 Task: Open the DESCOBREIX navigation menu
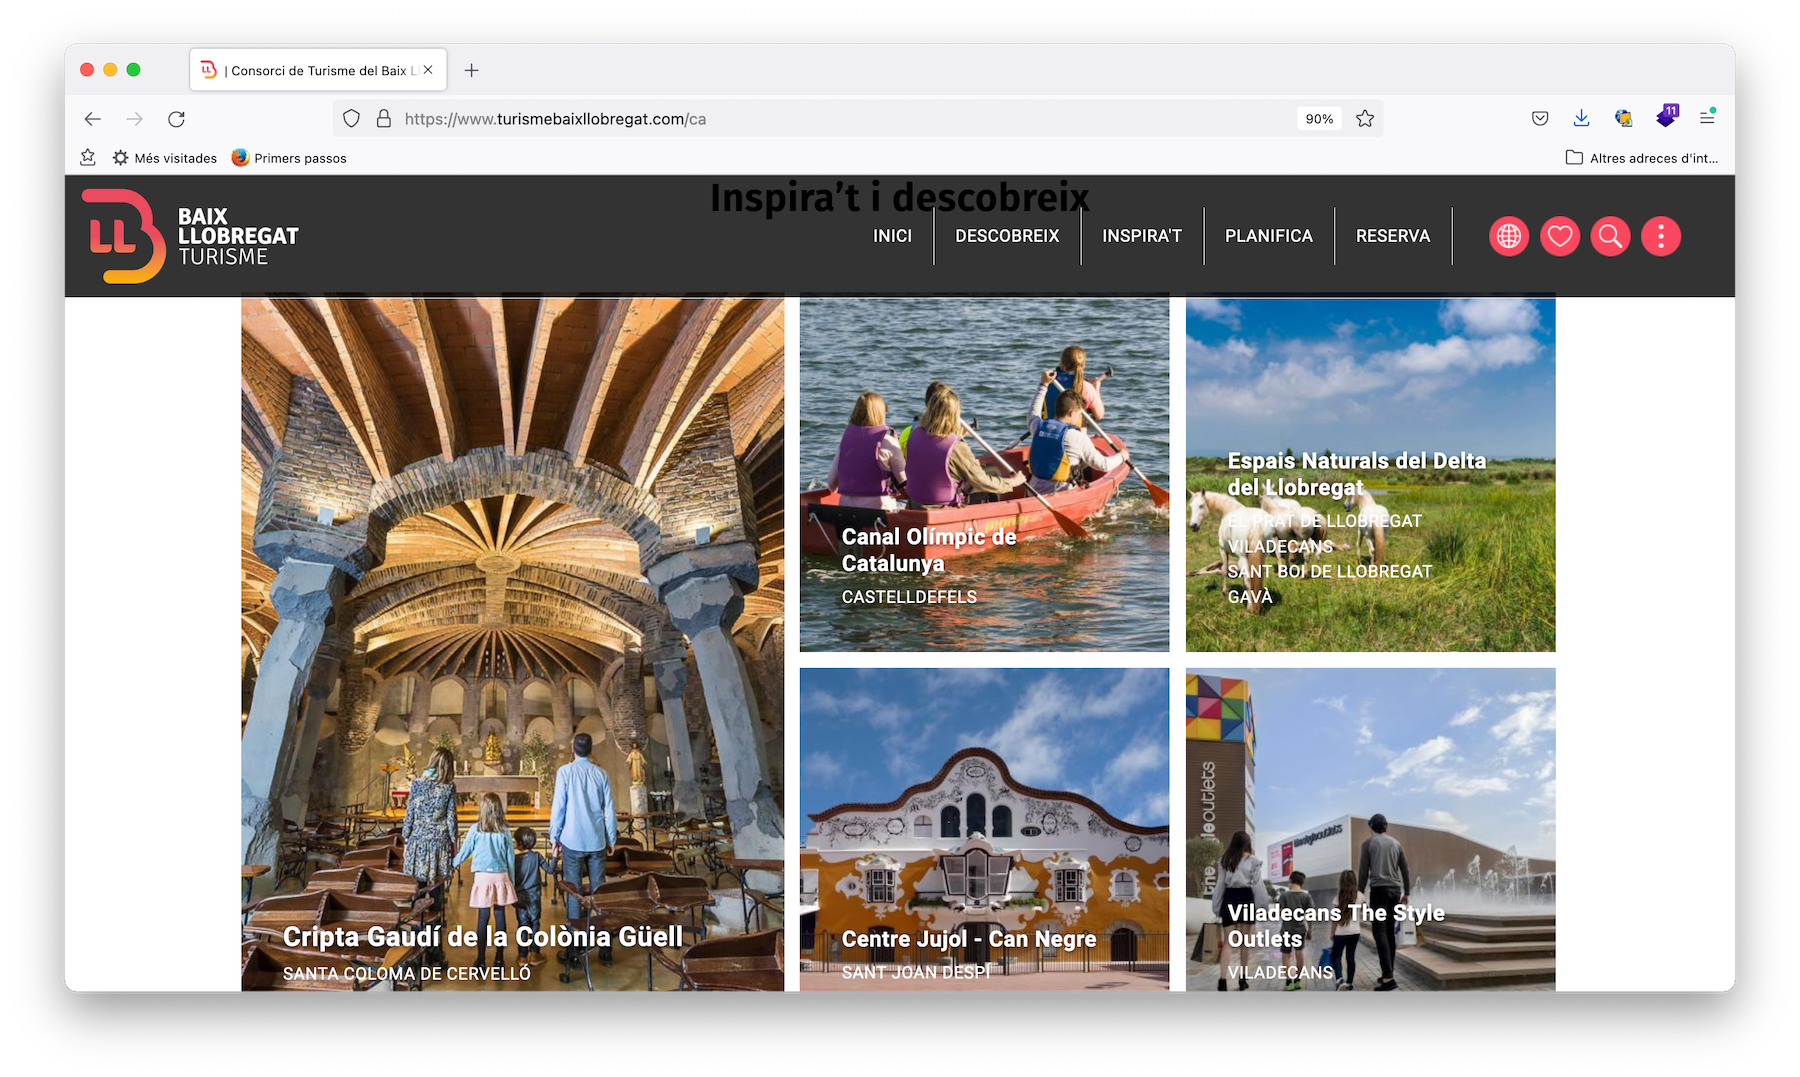(x=1006, y=236)
